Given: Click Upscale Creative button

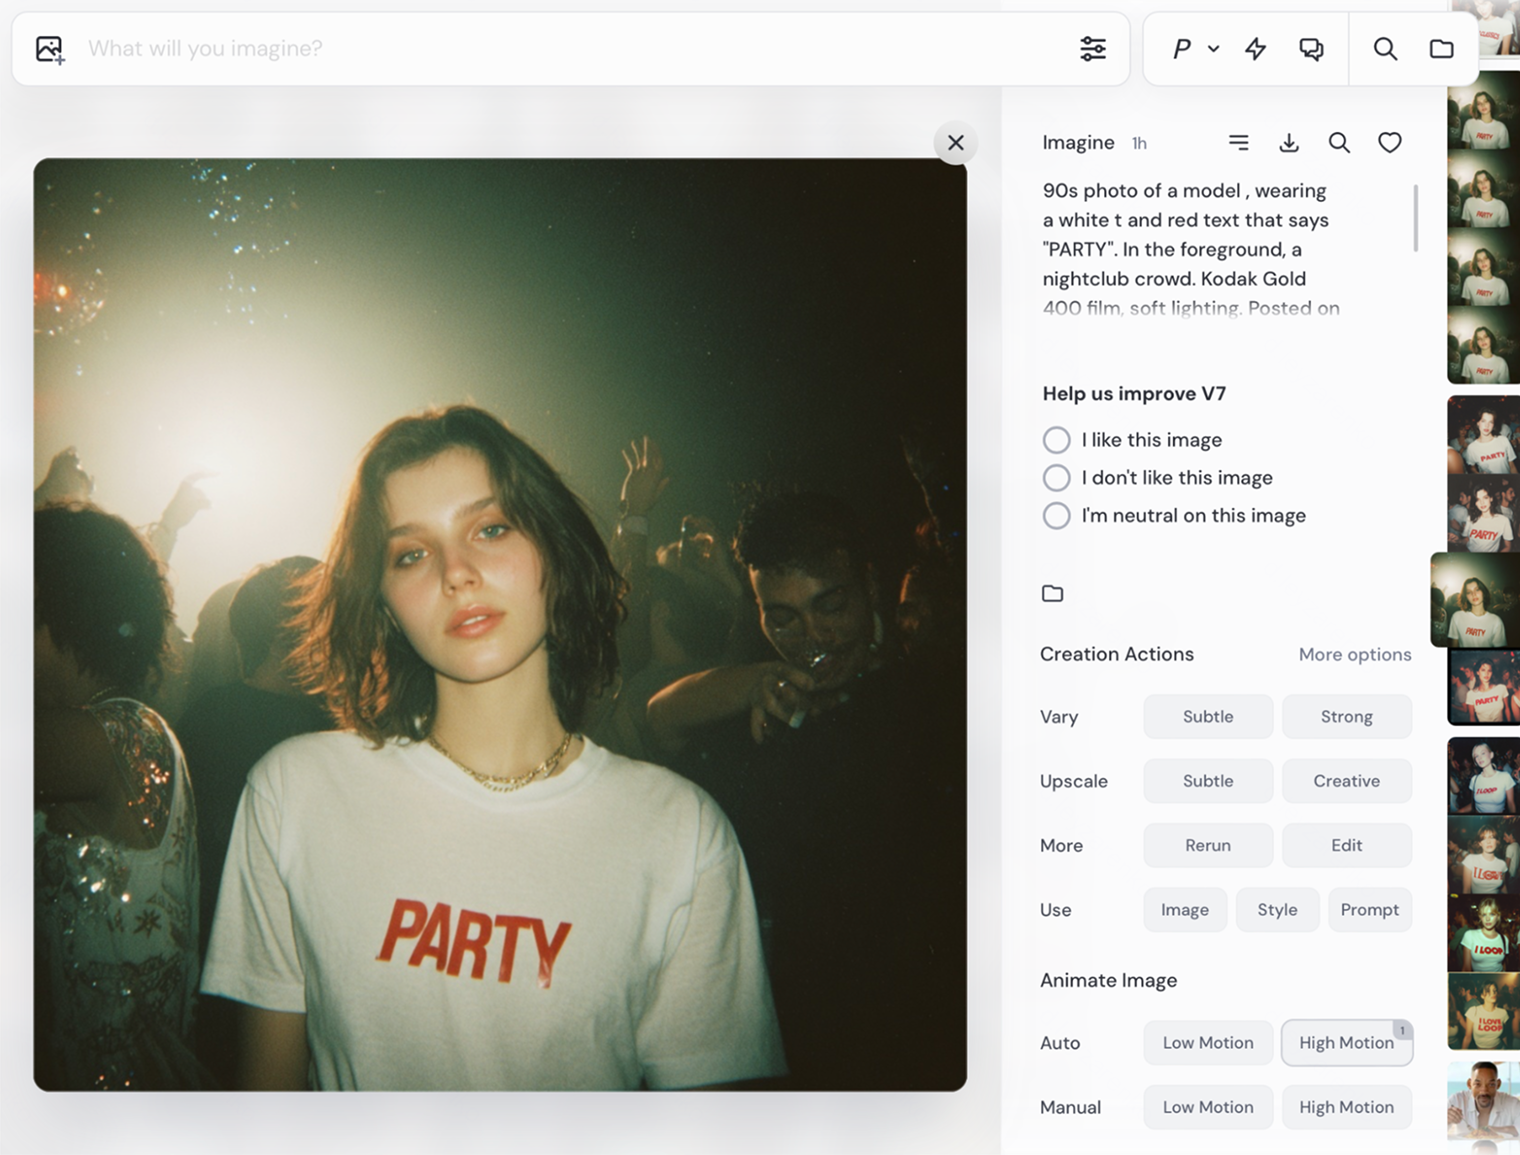Looking at the screenshot, I should click(x=1346, y=781).
